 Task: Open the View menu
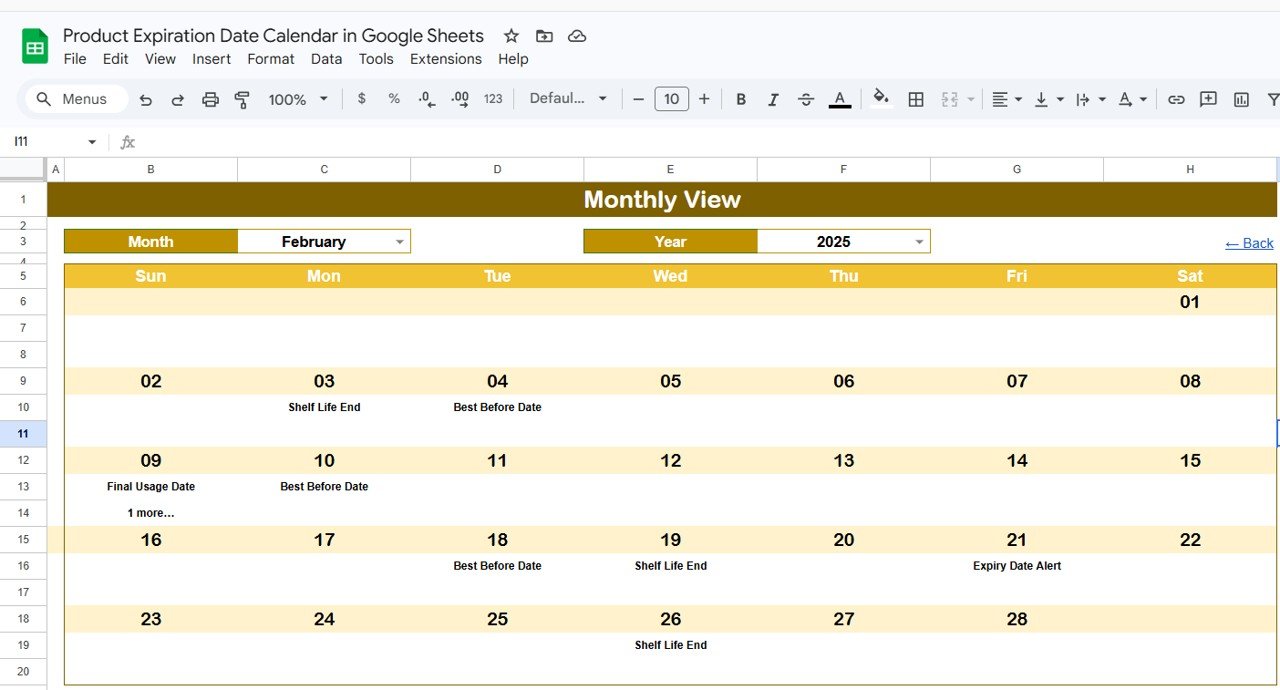160,59
